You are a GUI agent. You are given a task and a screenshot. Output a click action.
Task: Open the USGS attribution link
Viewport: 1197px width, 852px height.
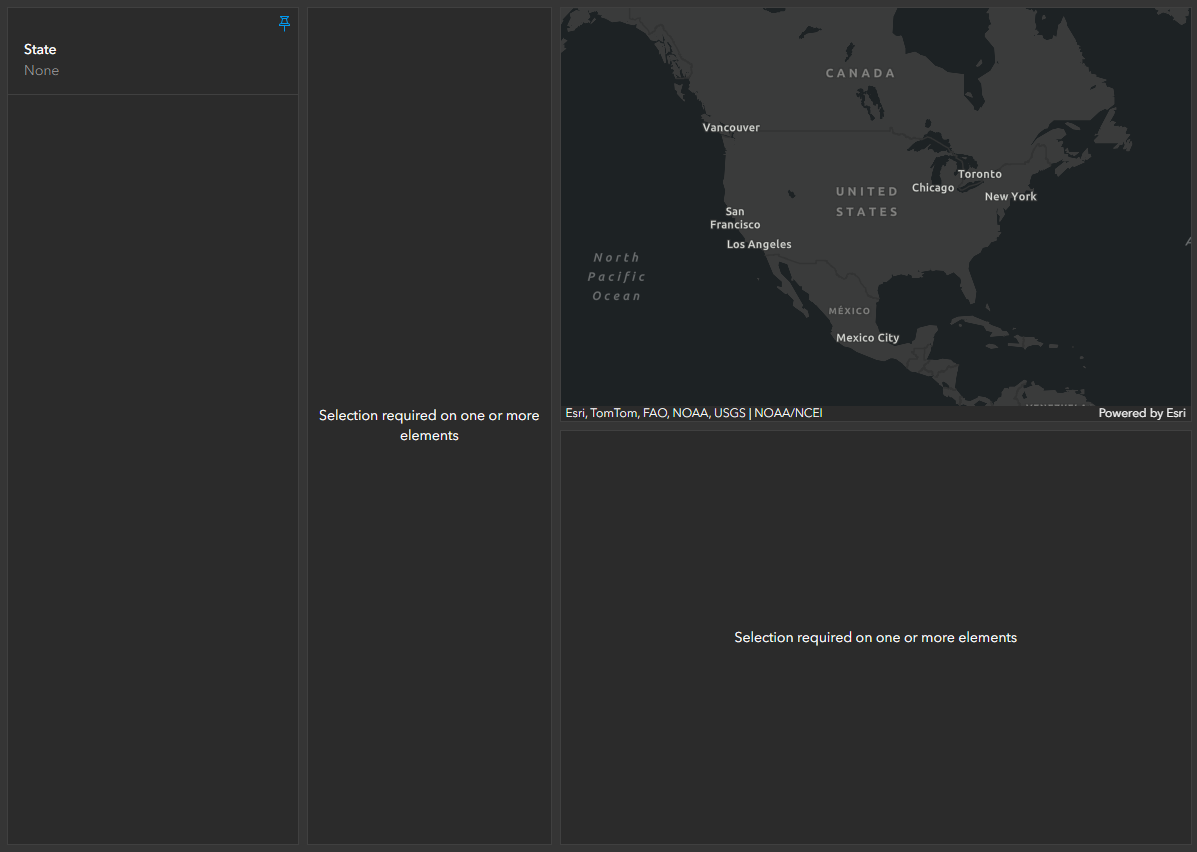tap(730, 412)
